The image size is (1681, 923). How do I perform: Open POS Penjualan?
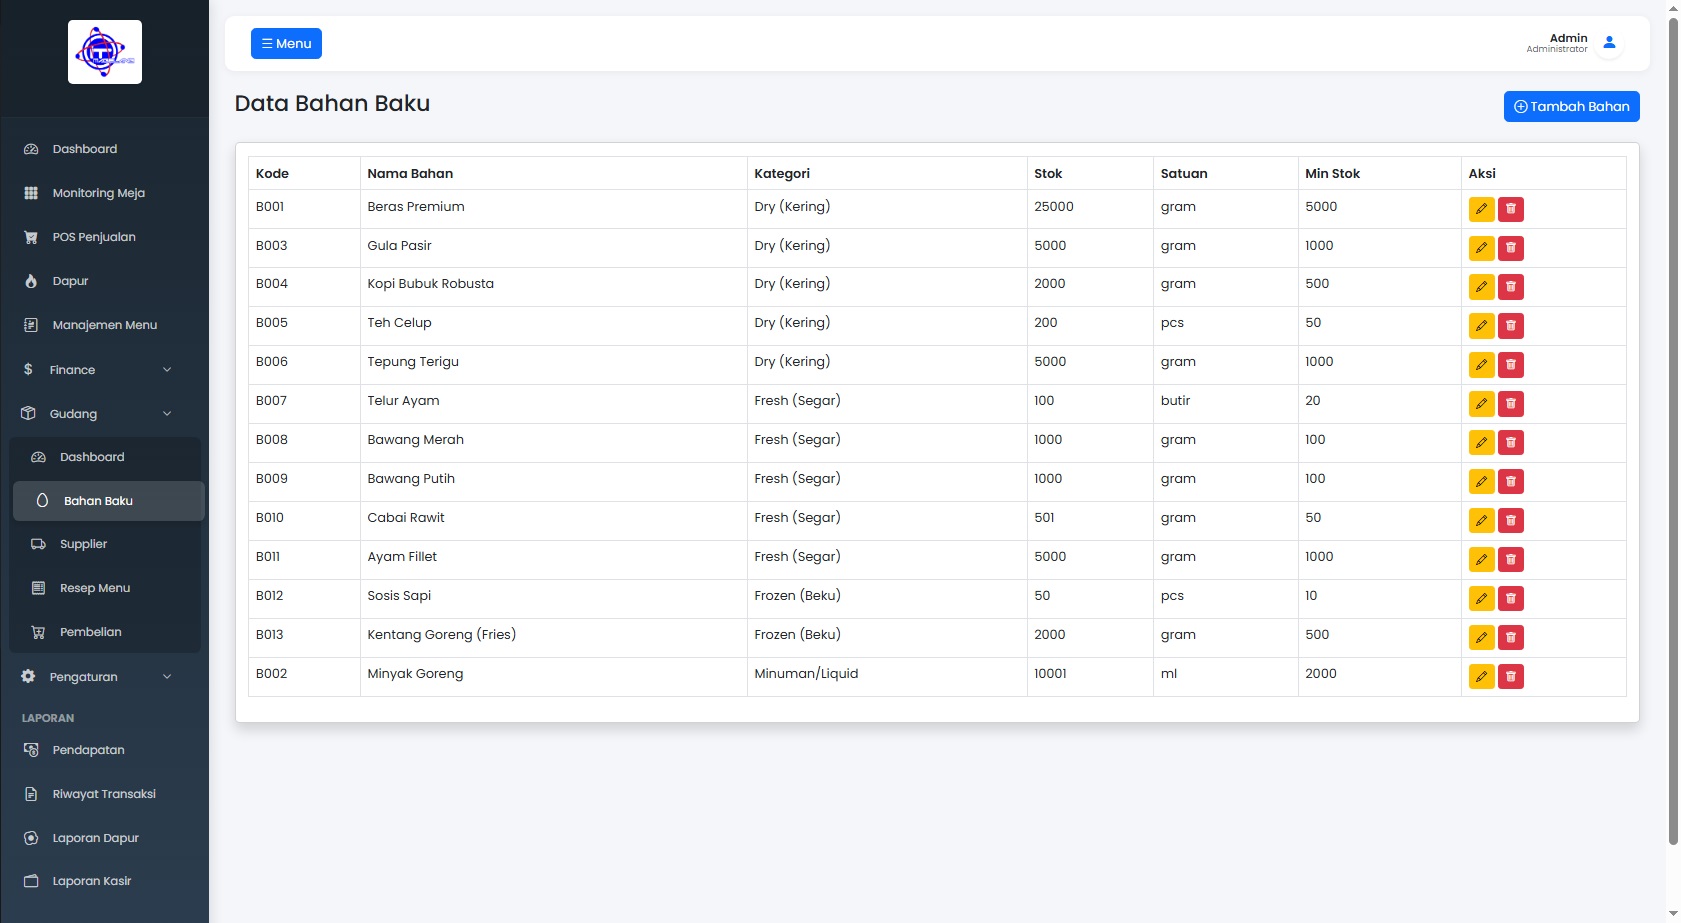tap(104, 237)
